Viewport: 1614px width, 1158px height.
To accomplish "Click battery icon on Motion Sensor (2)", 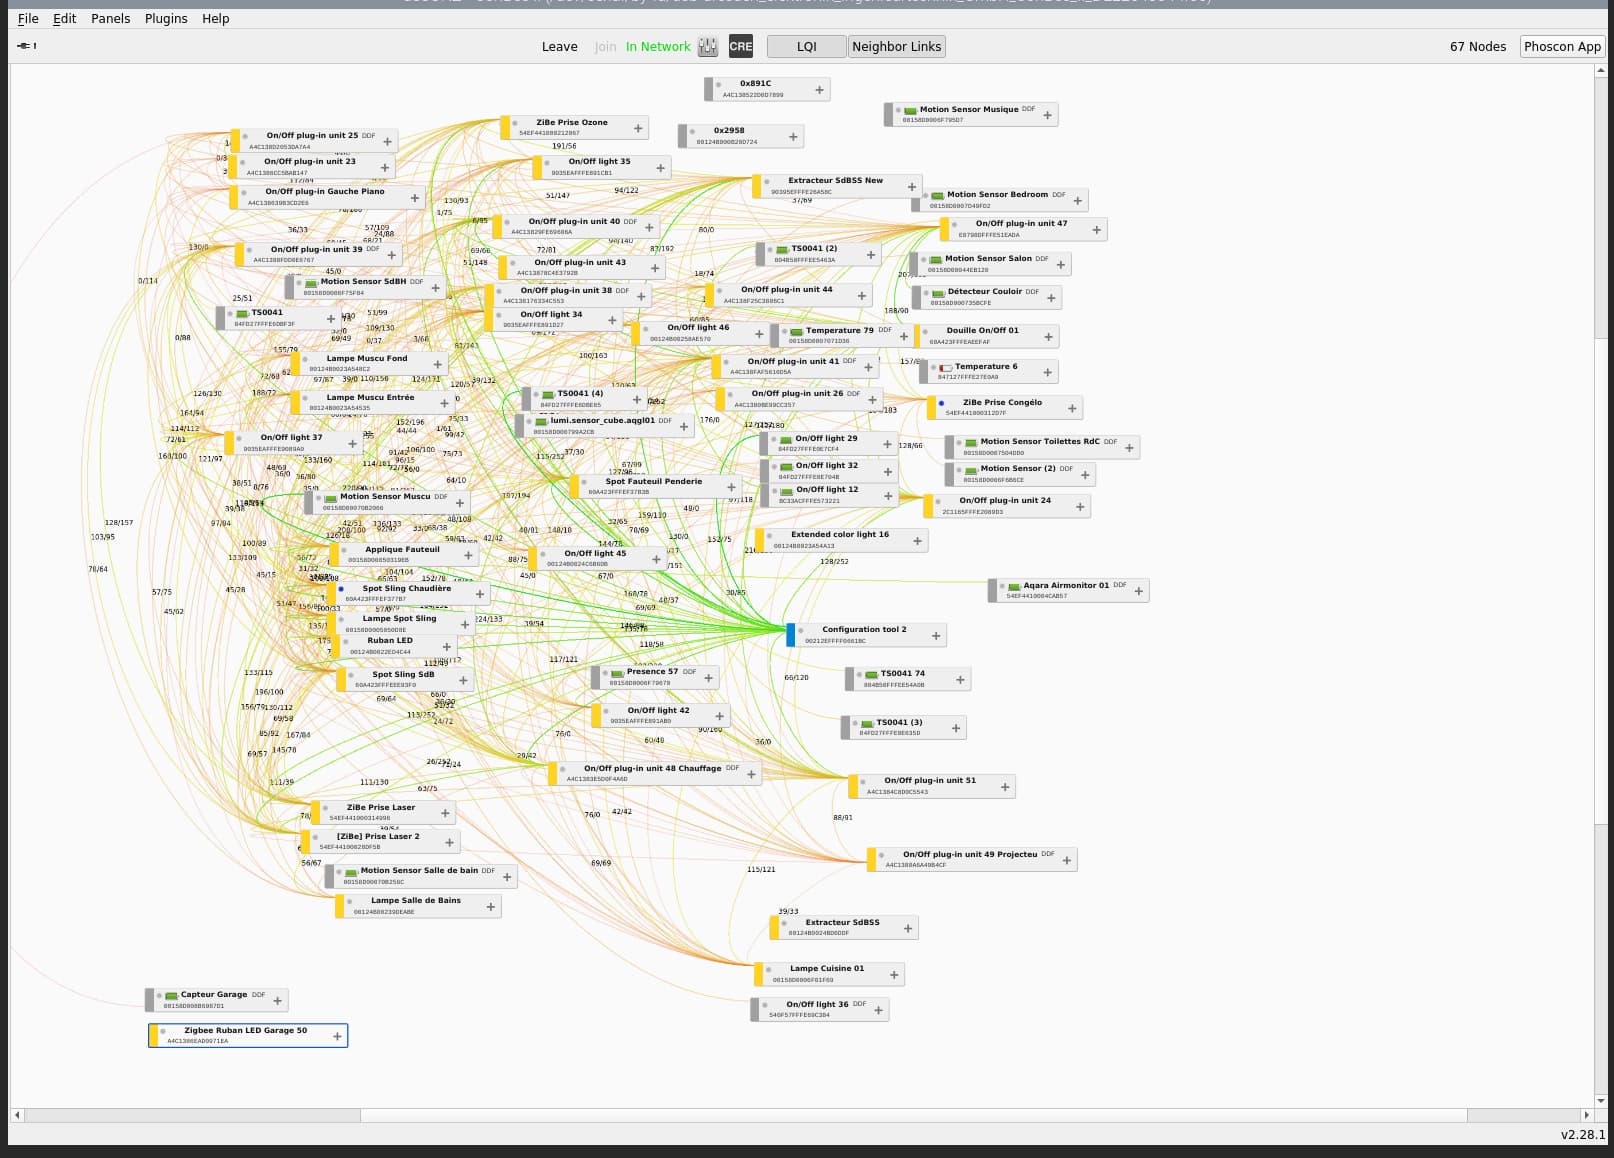I will (972, 469).
